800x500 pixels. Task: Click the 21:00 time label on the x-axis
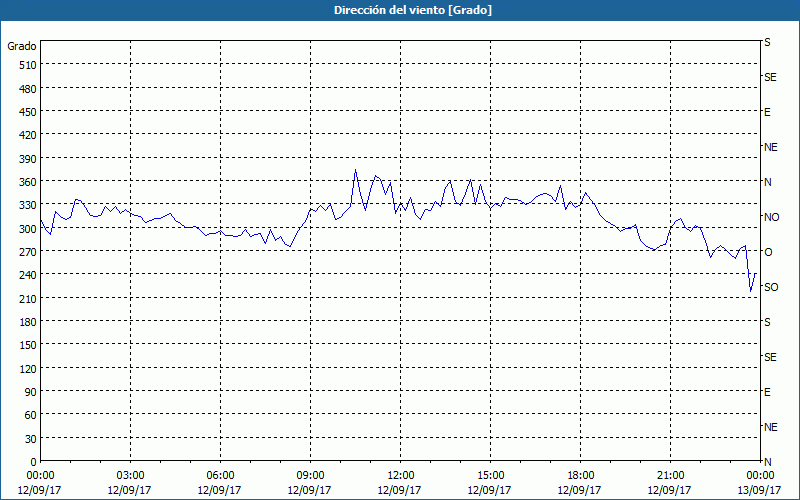coord(670,475)
